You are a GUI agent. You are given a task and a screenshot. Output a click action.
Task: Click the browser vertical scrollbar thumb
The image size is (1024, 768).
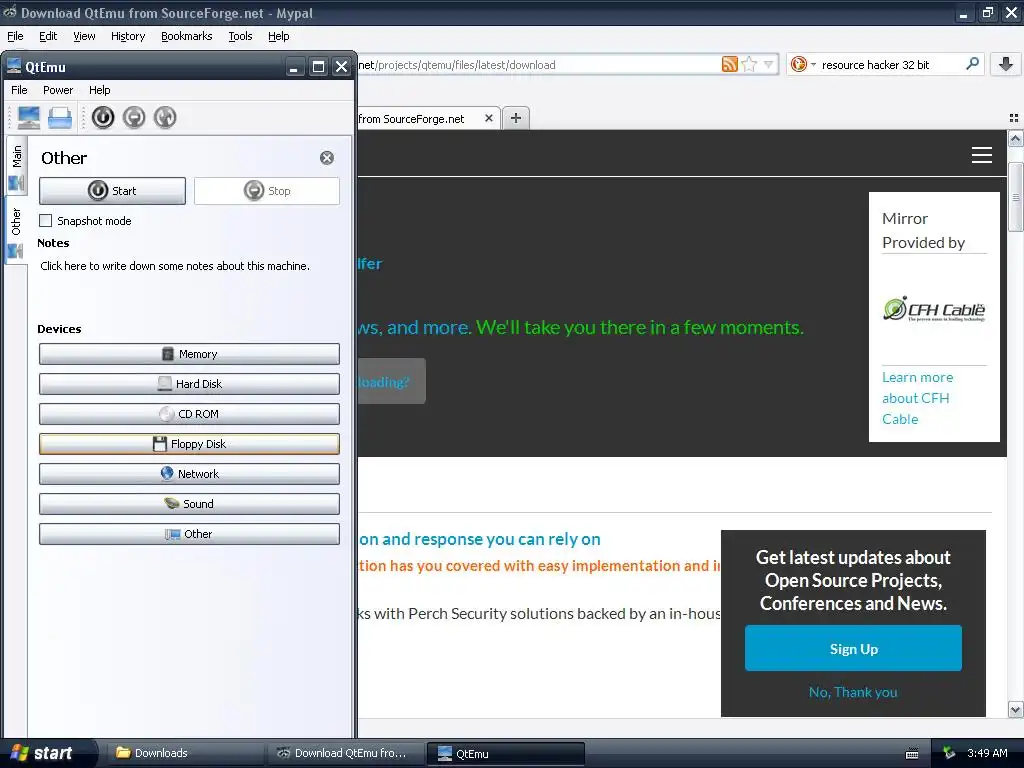click(x=1015, y=197)
